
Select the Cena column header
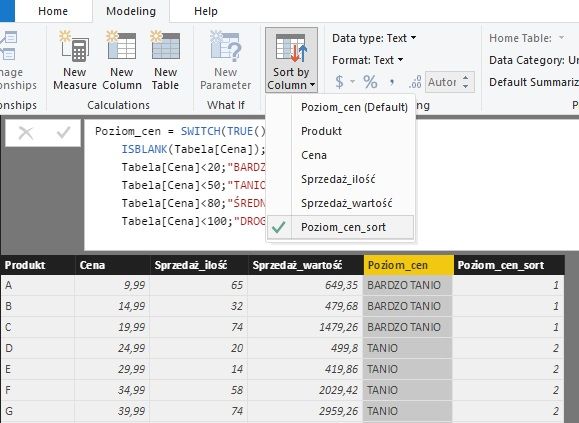click(x=112, y=265)
